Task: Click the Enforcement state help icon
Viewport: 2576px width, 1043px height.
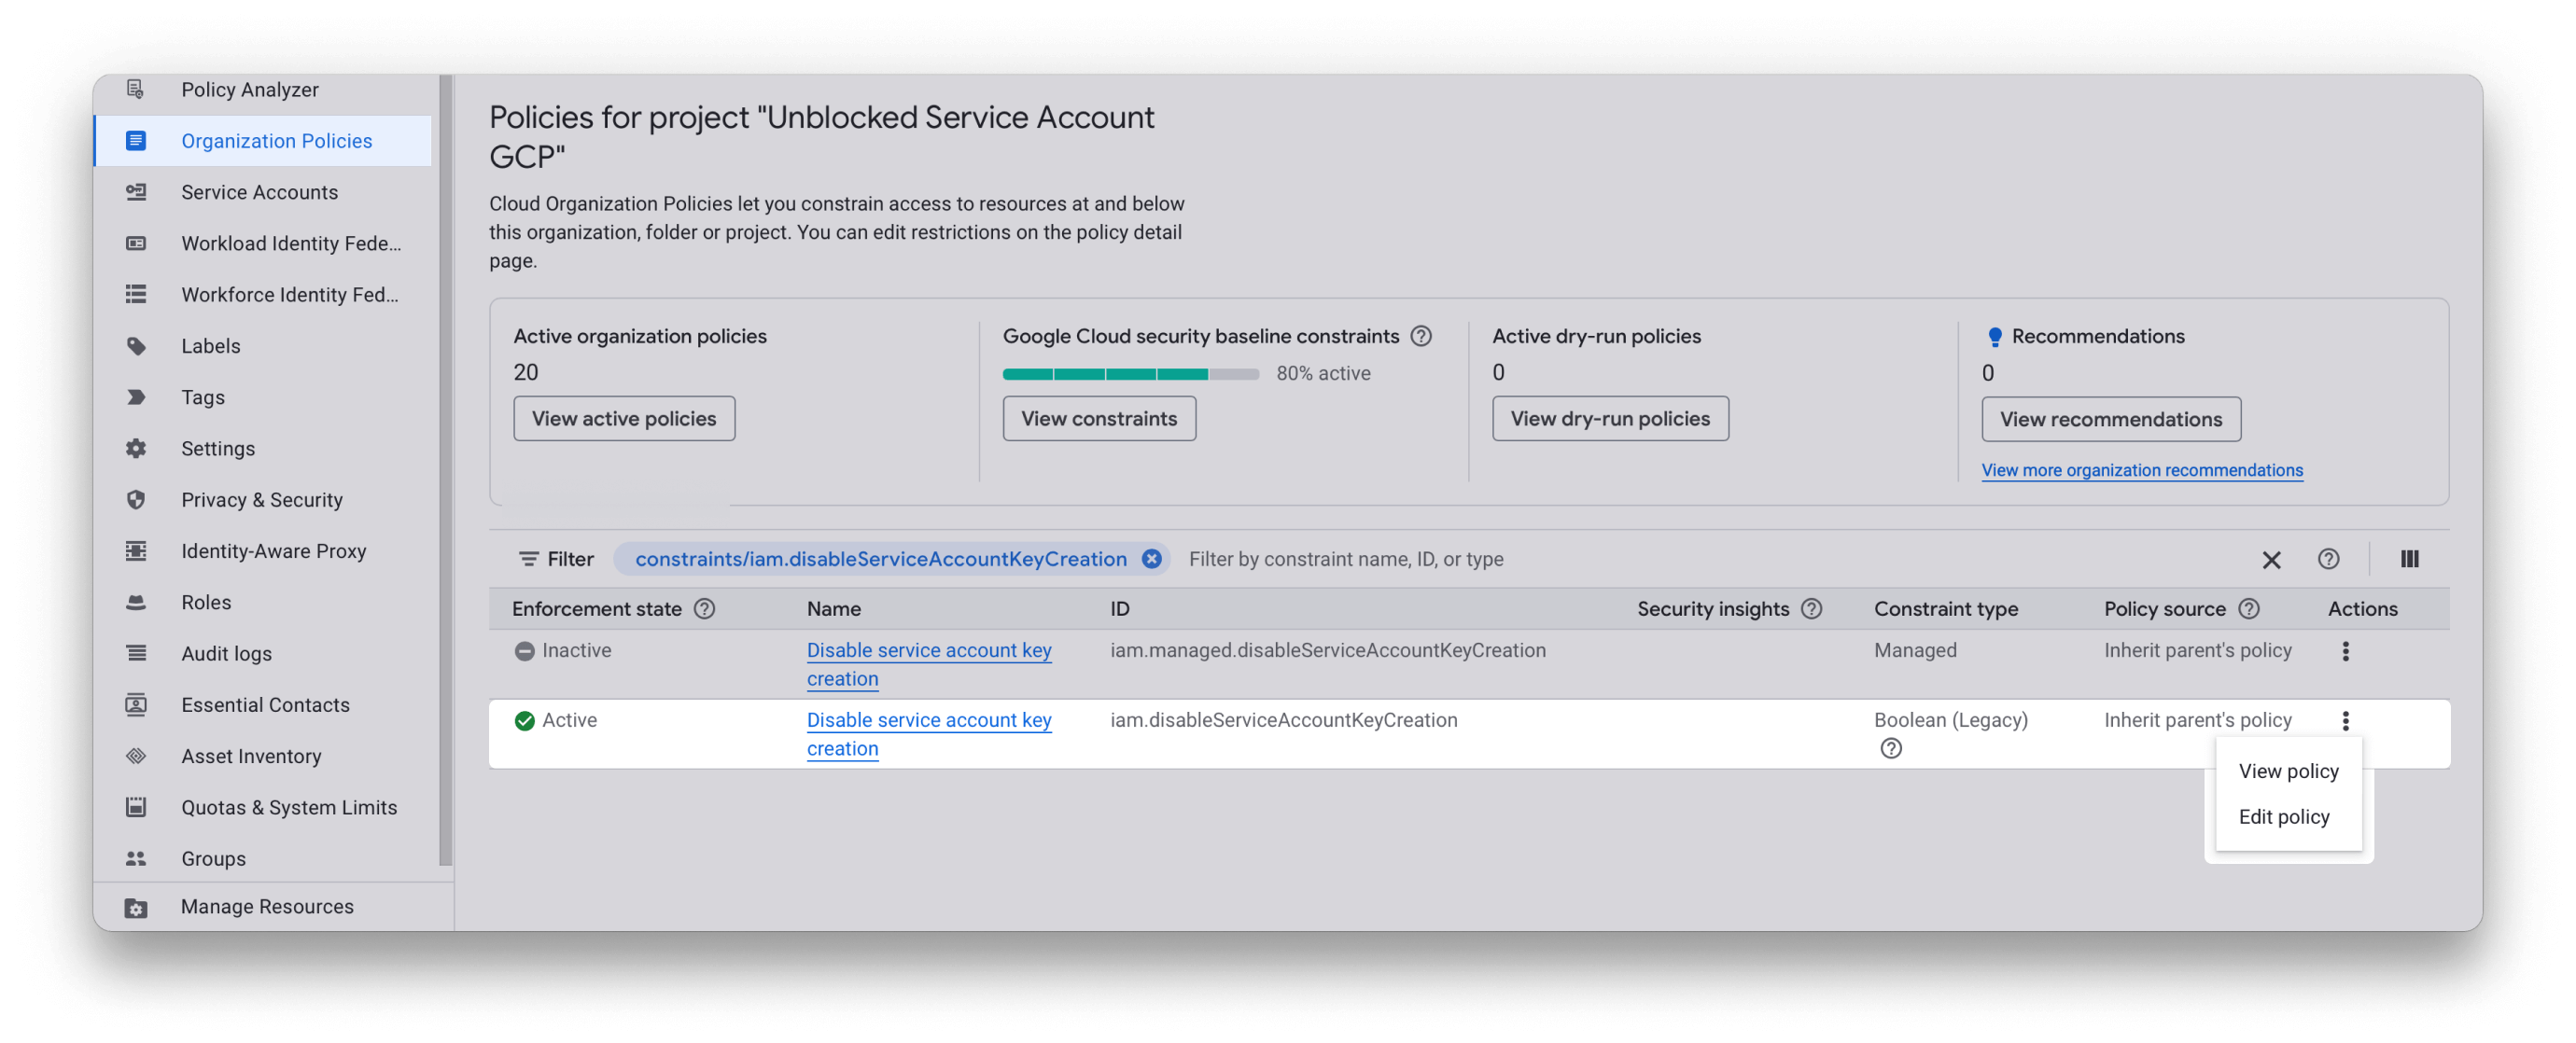Action: pyautogui.click(x=704, y=609)
